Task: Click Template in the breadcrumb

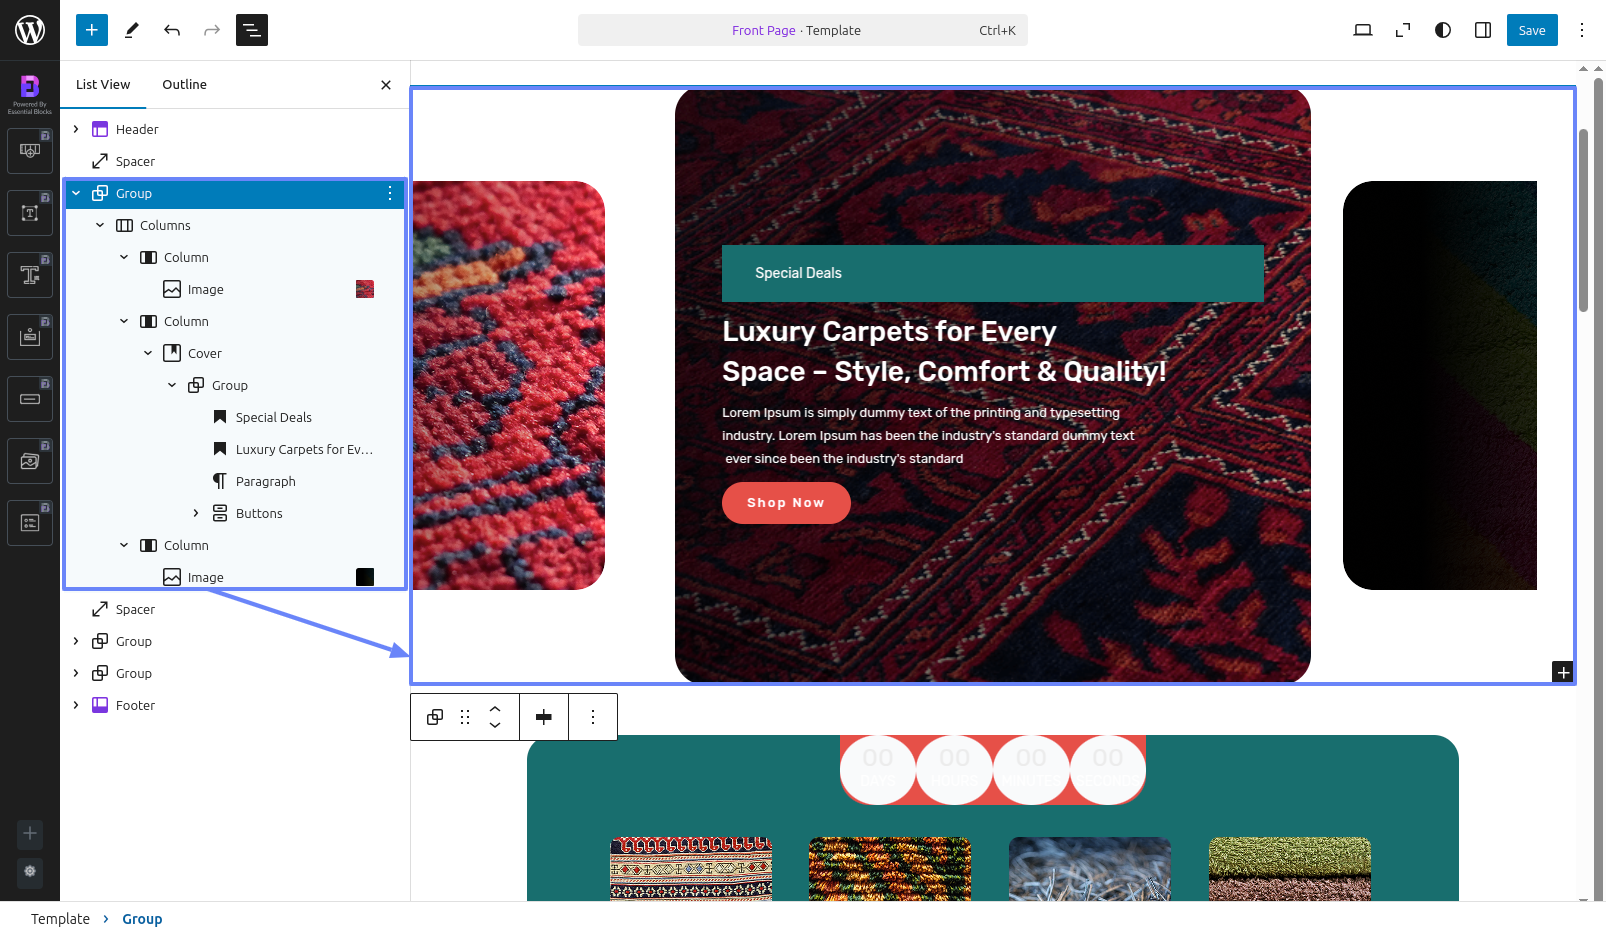Action: [x=60, y=919]
